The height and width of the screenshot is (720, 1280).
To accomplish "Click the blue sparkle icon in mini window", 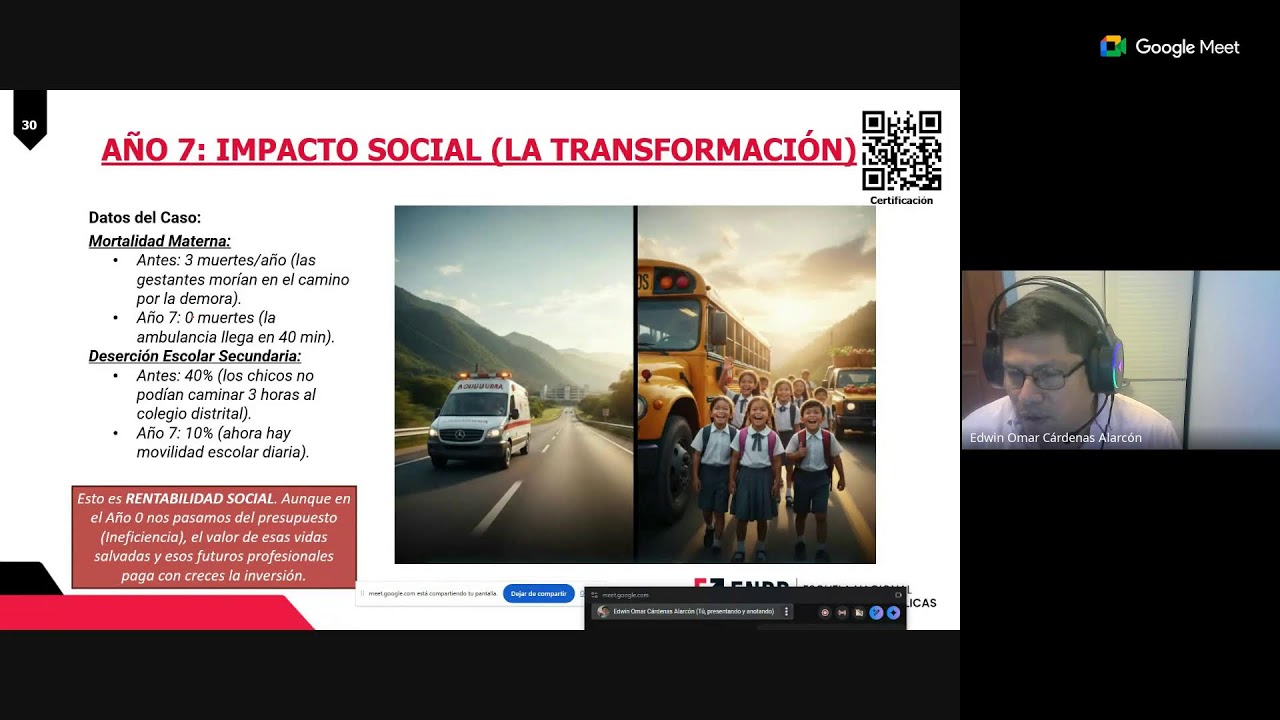I will [x=893, y=612].
